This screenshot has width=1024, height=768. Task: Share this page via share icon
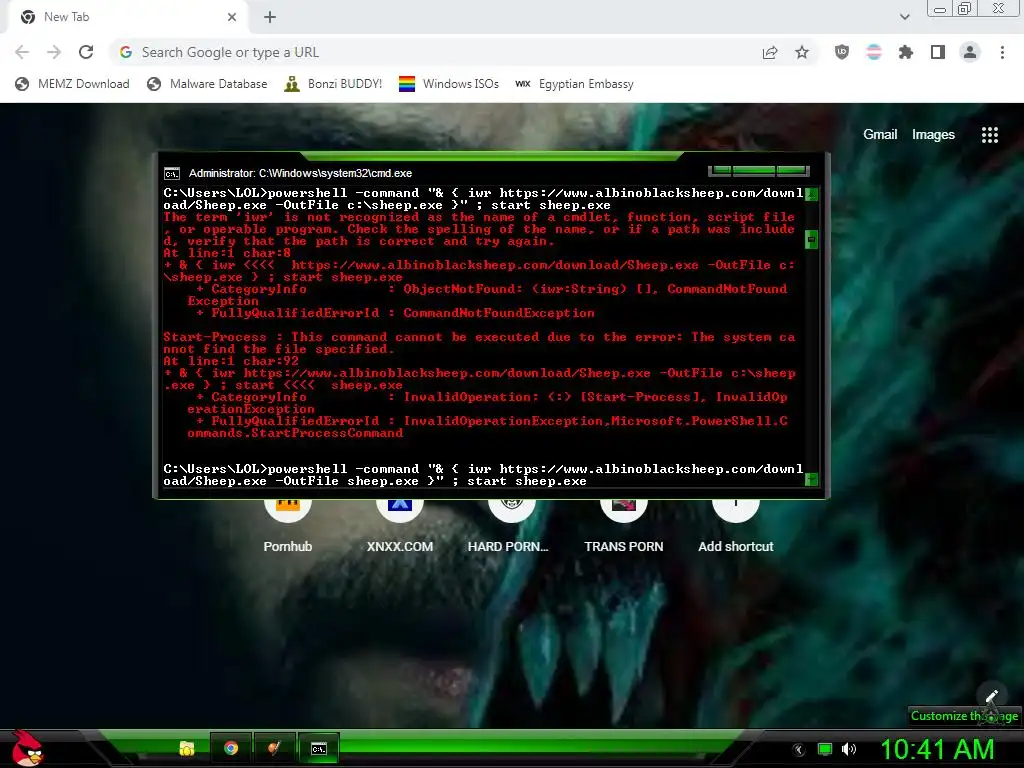point(770,52)
